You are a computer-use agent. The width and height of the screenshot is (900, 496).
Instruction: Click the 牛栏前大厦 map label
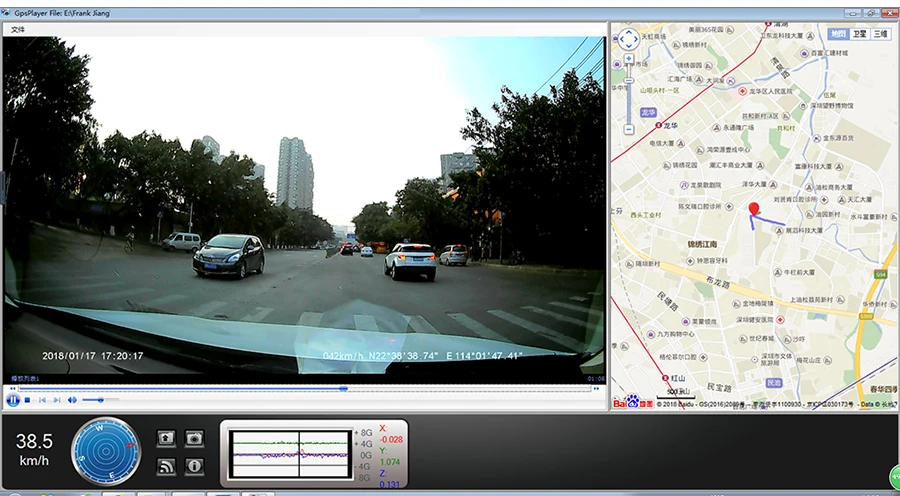click(798, 273)
